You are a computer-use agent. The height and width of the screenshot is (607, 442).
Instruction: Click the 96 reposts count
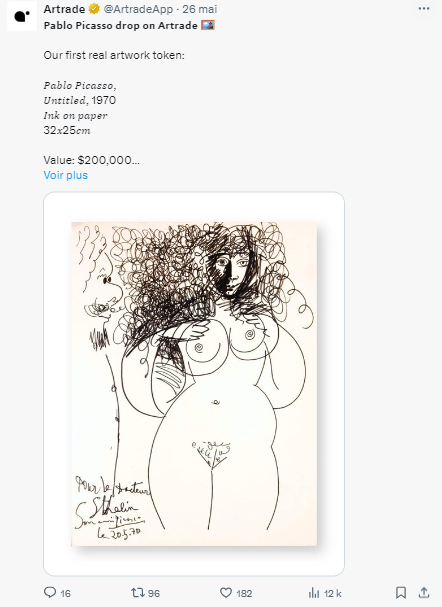point(154,593)
